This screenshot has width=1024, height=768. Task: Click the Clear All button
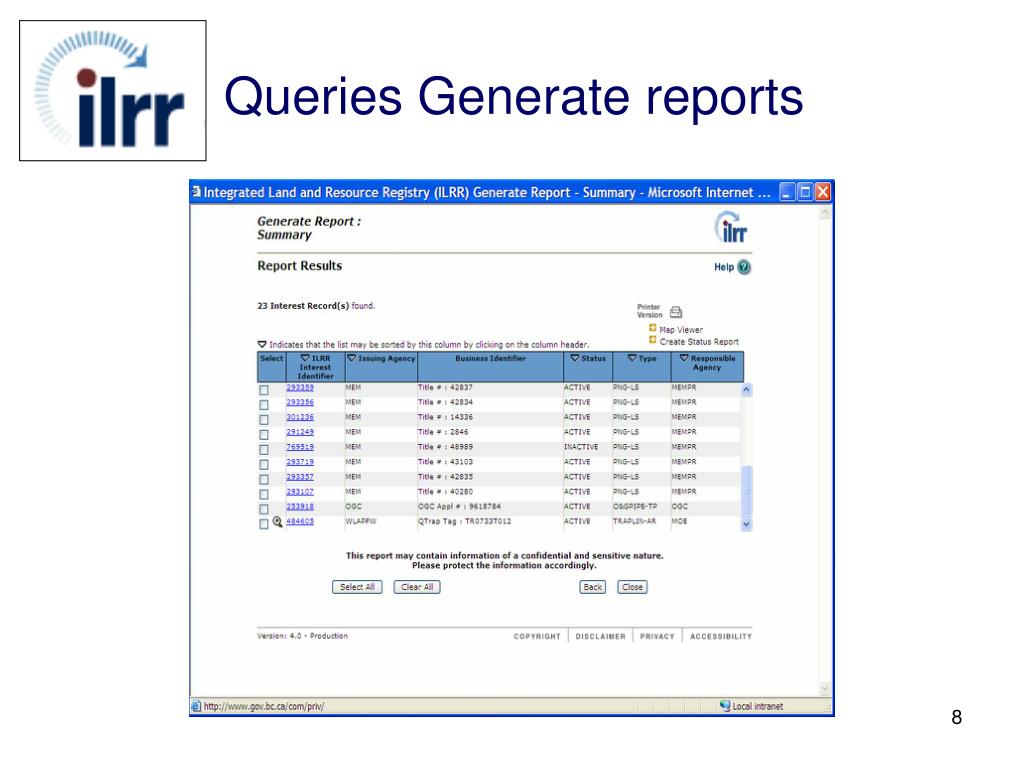click(417, 587)
